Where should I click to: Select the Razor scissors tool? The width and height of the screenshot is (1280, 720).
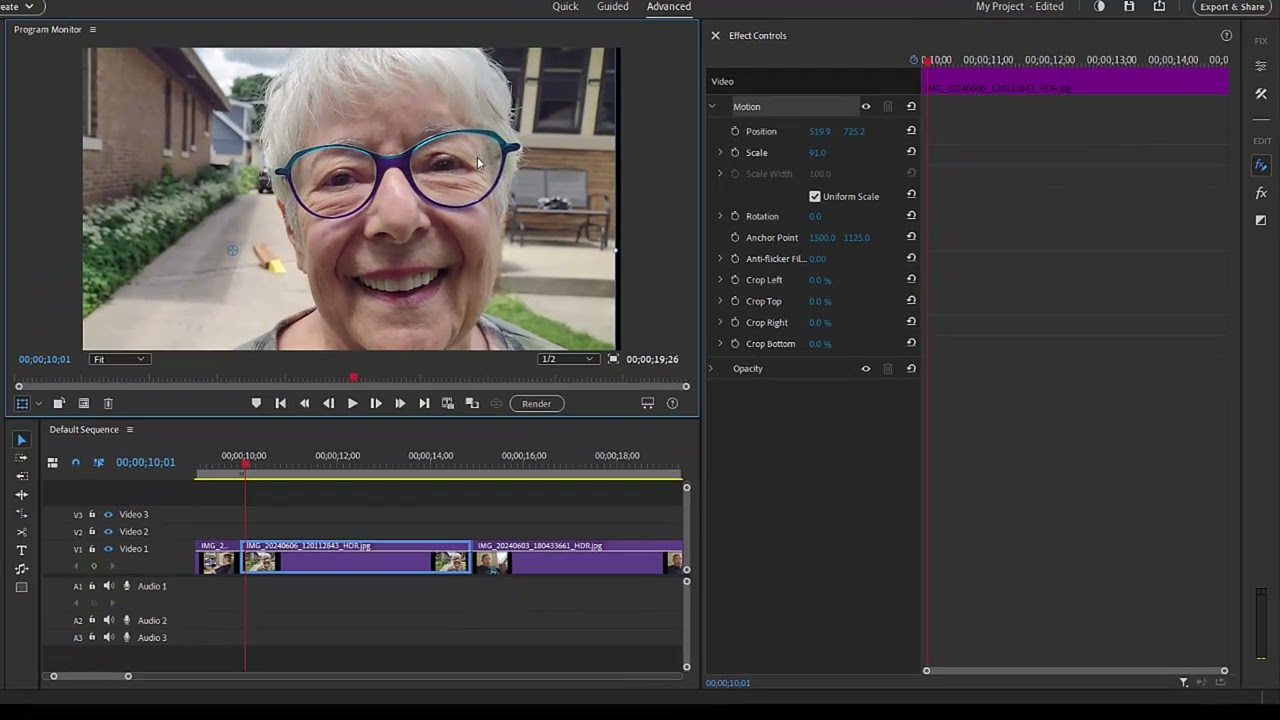click(x=22, y=532)
